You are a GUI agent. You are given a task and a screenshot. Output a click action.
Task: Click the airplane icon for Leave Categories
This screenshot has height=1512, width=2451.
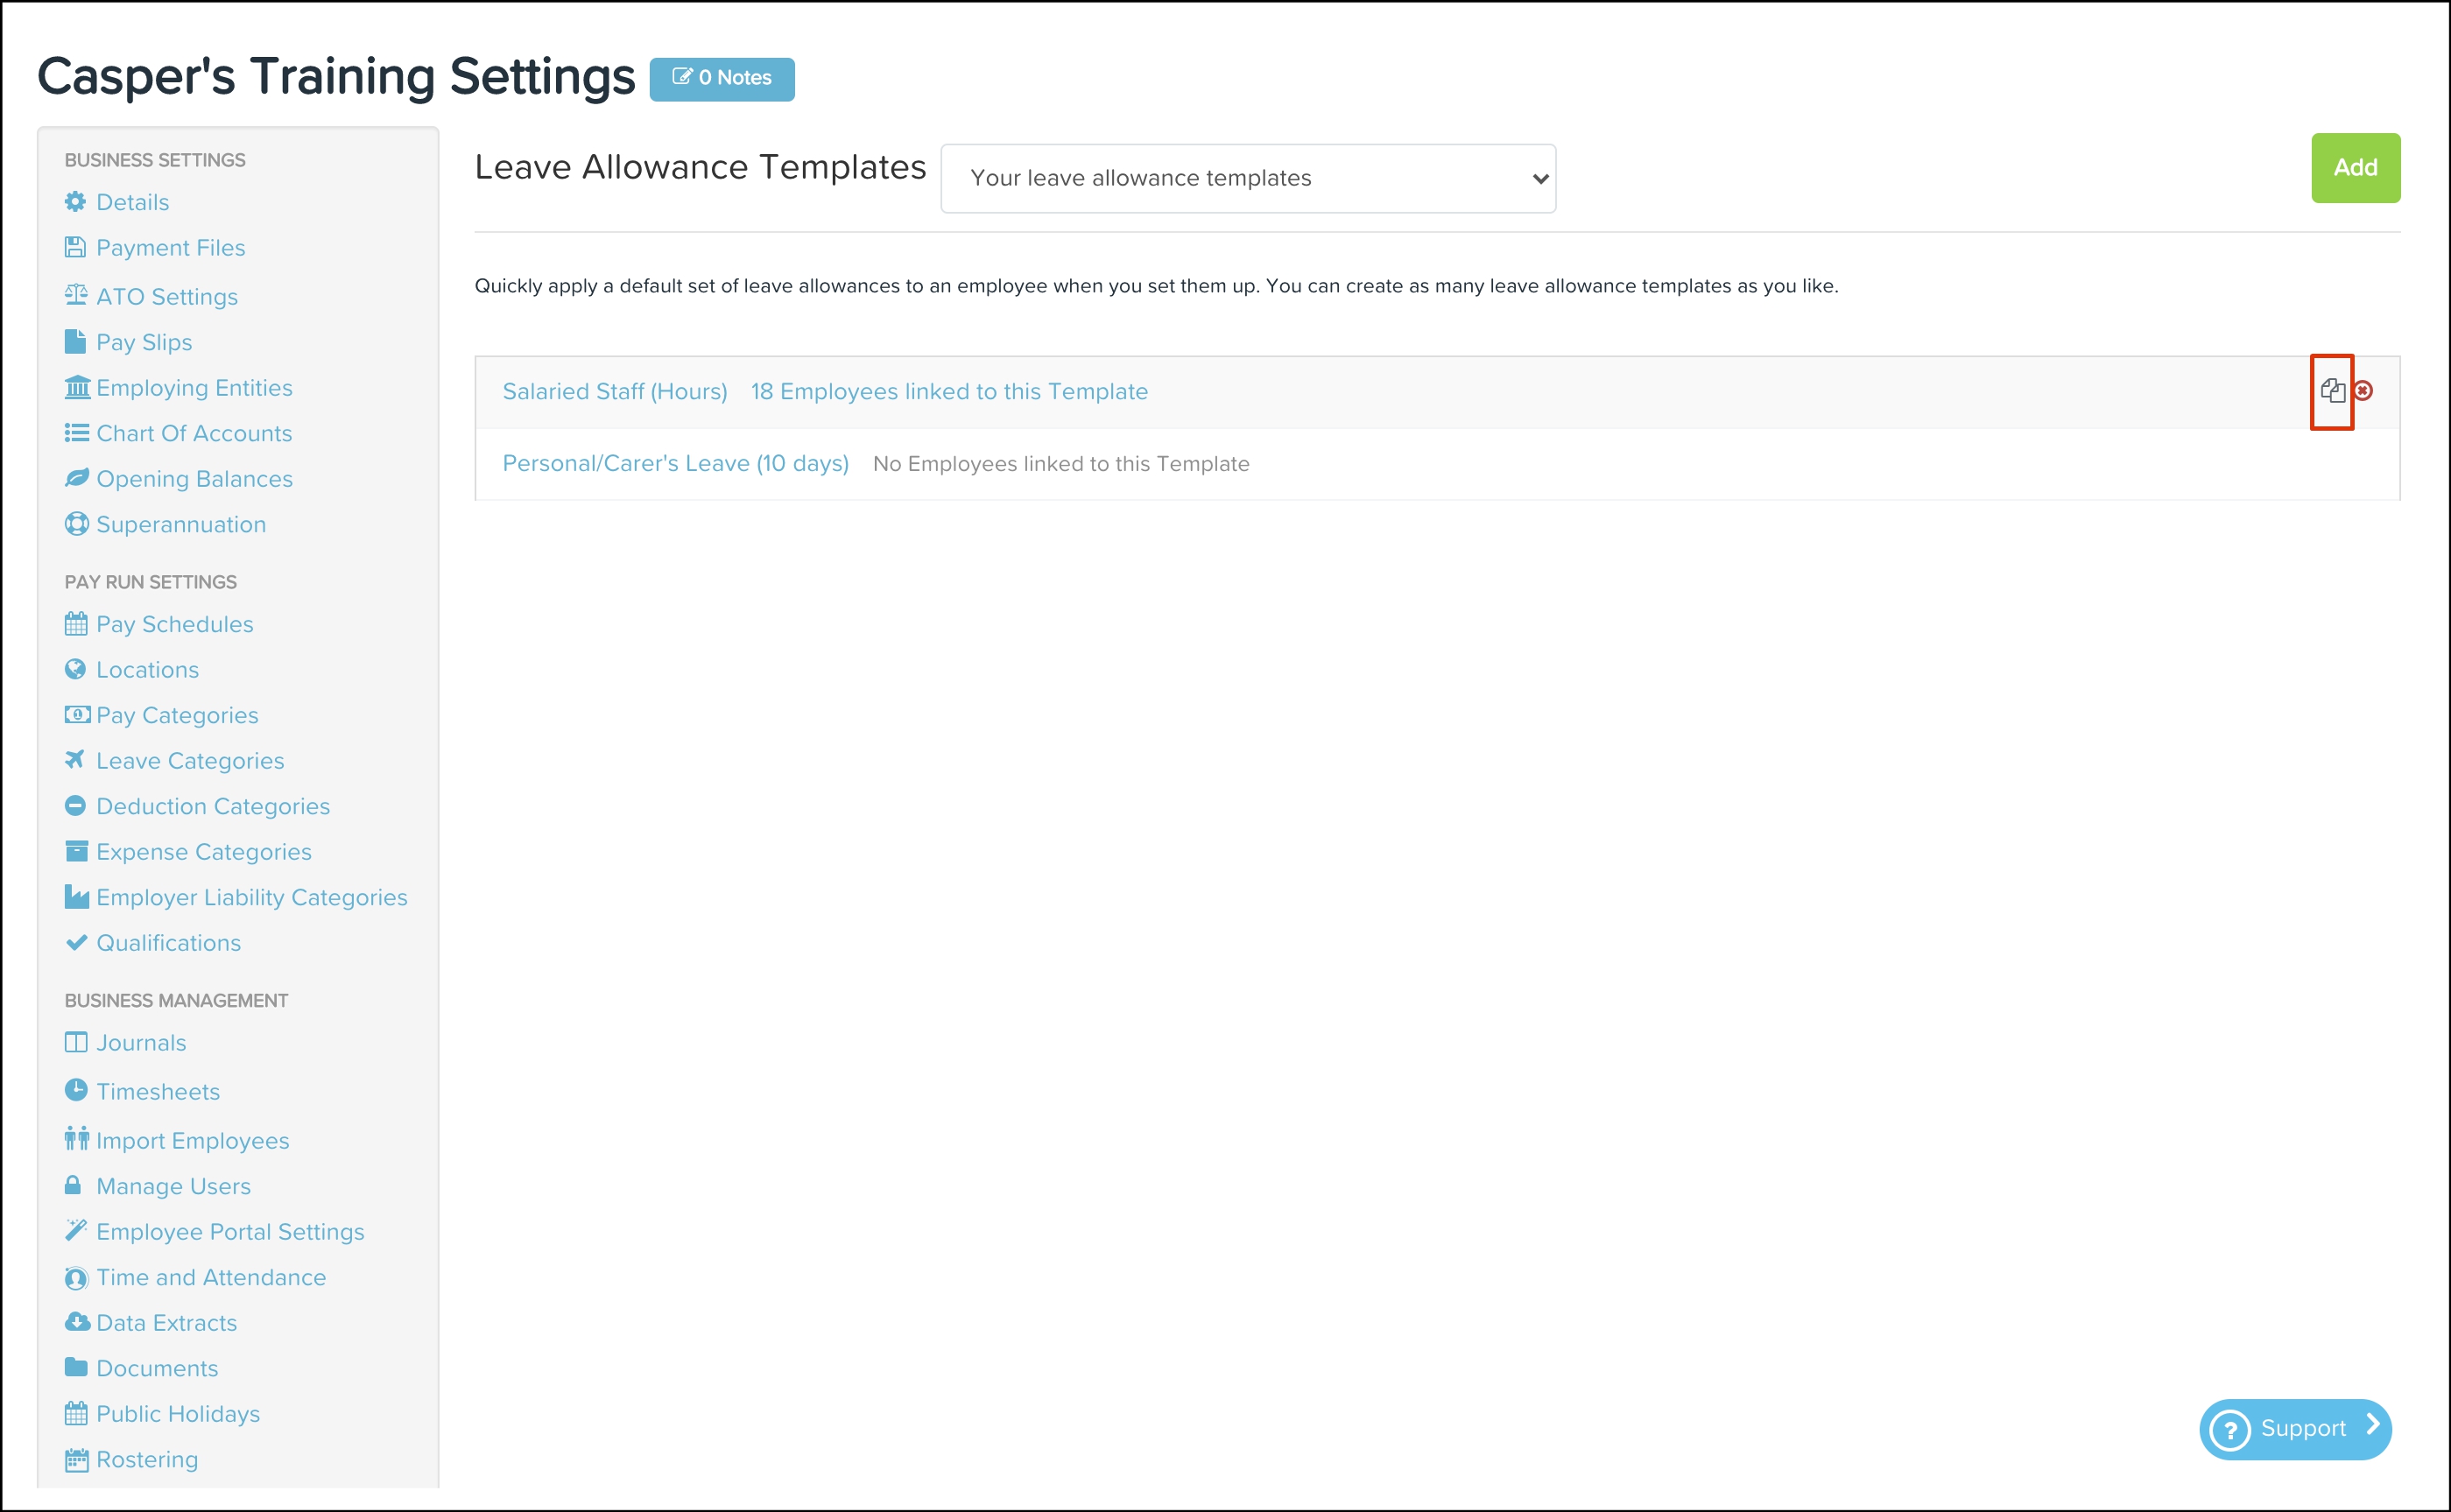pyautogui.click(x=75, y=760)
